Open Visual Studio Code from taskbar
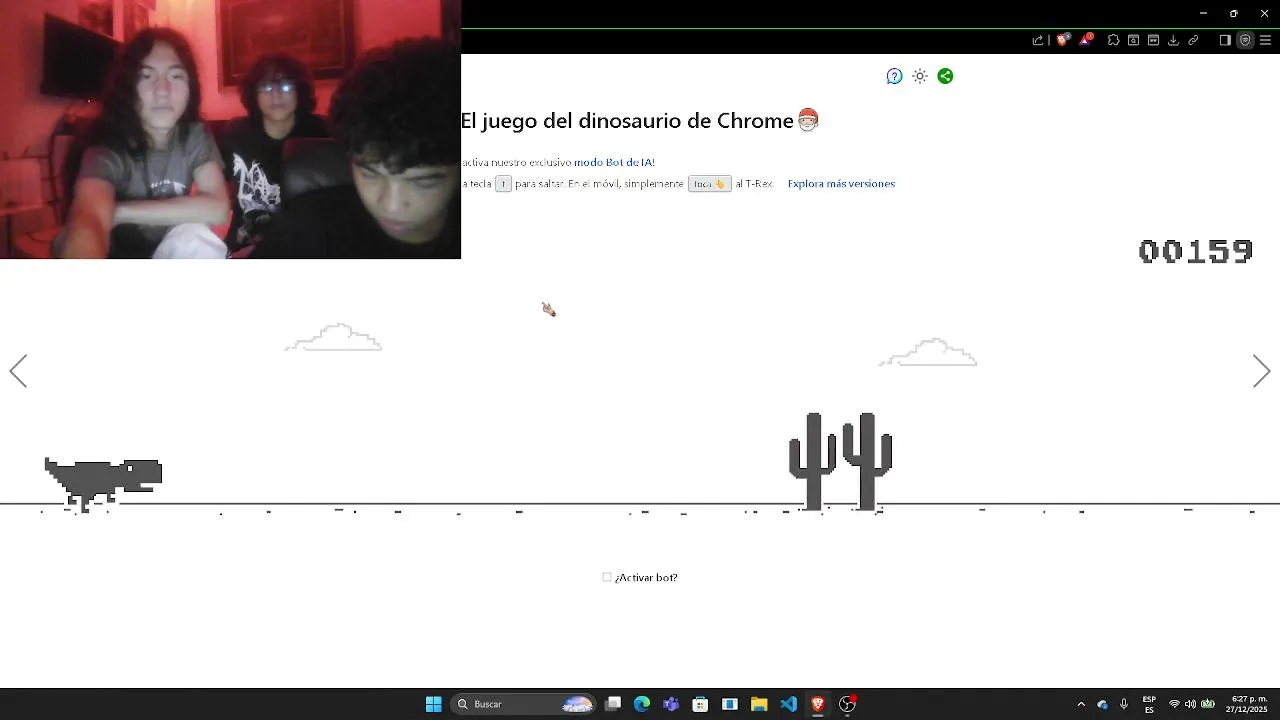1280x720 pixels. point(788,704)
